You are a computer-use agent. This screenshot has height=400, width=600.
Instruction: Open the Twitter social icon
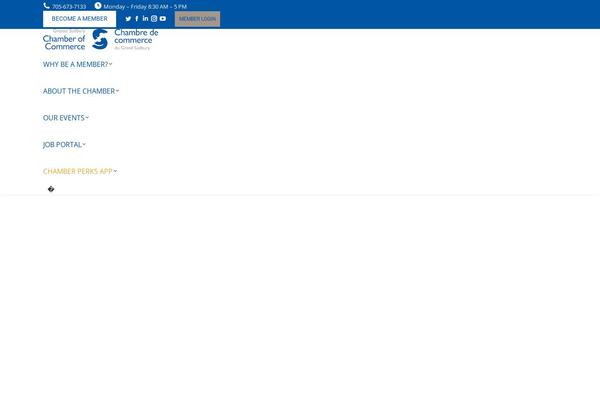pos(128,19)
